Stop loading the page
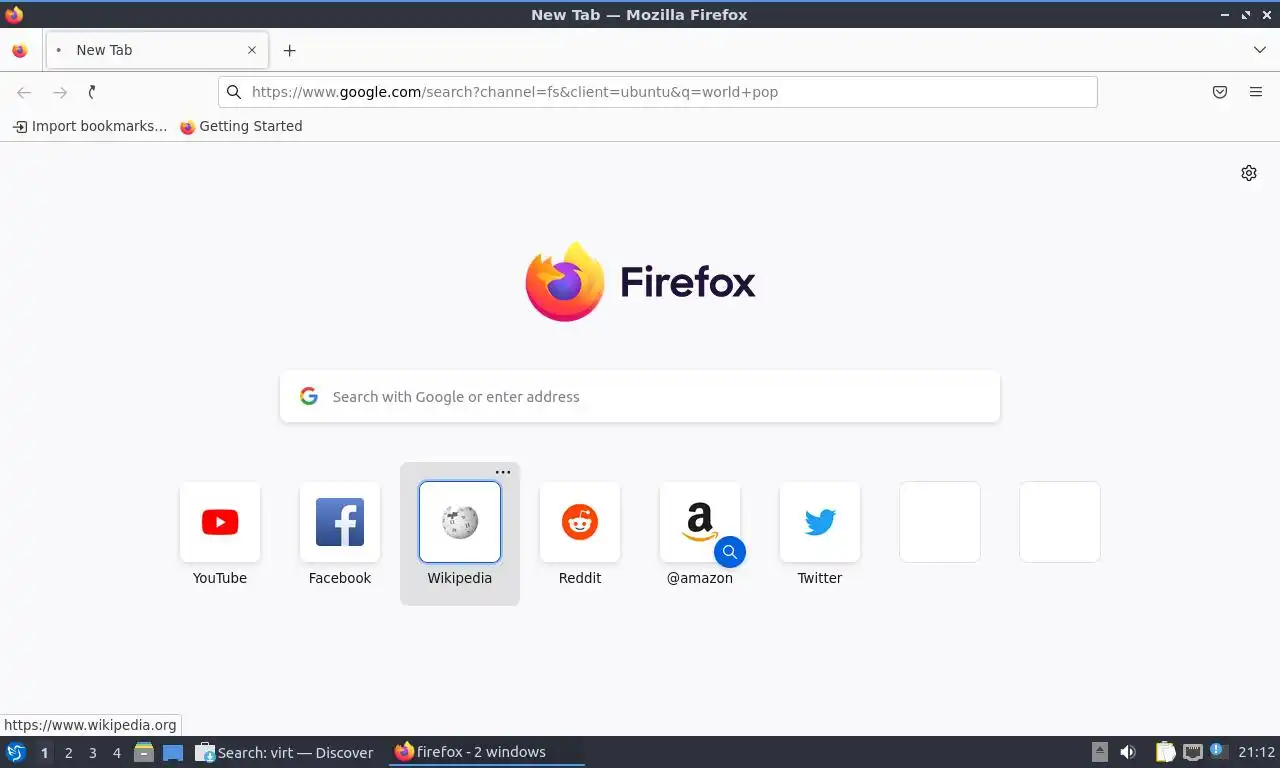Image resolution: width=1280 pixels, height=768 pixels. click(92, 92)
